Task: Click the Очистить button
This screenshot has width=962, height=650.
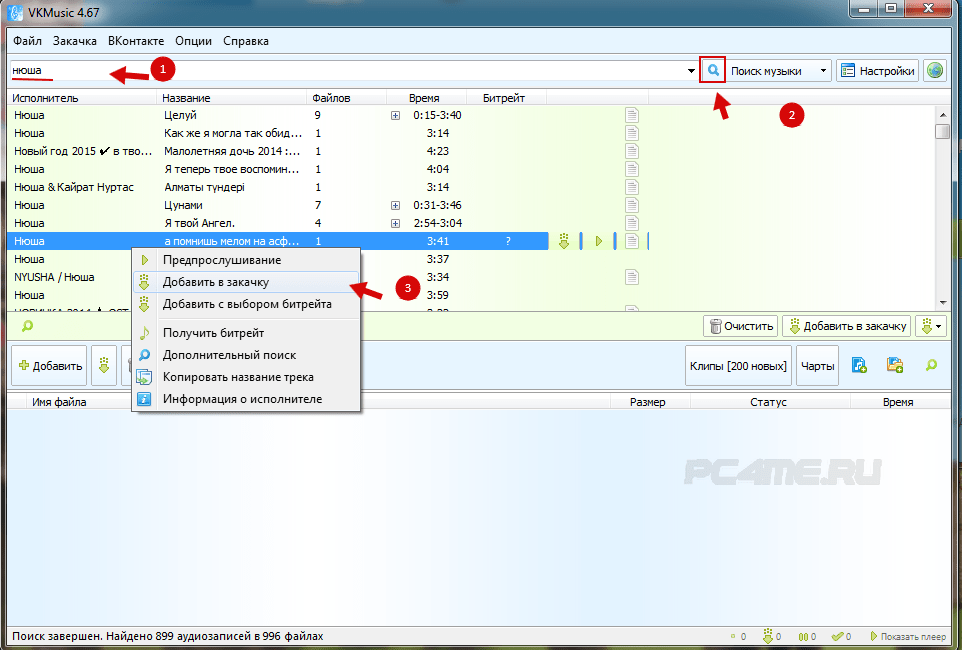Action: (x=741, y=326)
